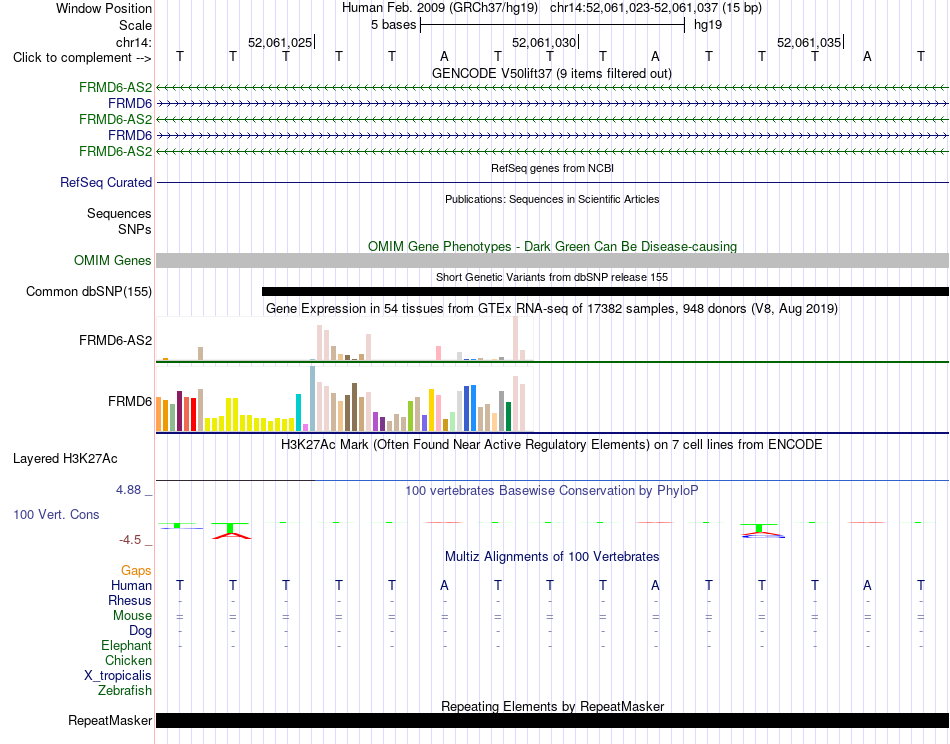The image size is (950, 744).
Task: Click the pink bar in FRMD6-AS2 expression chart
Action: pos(439,353)
